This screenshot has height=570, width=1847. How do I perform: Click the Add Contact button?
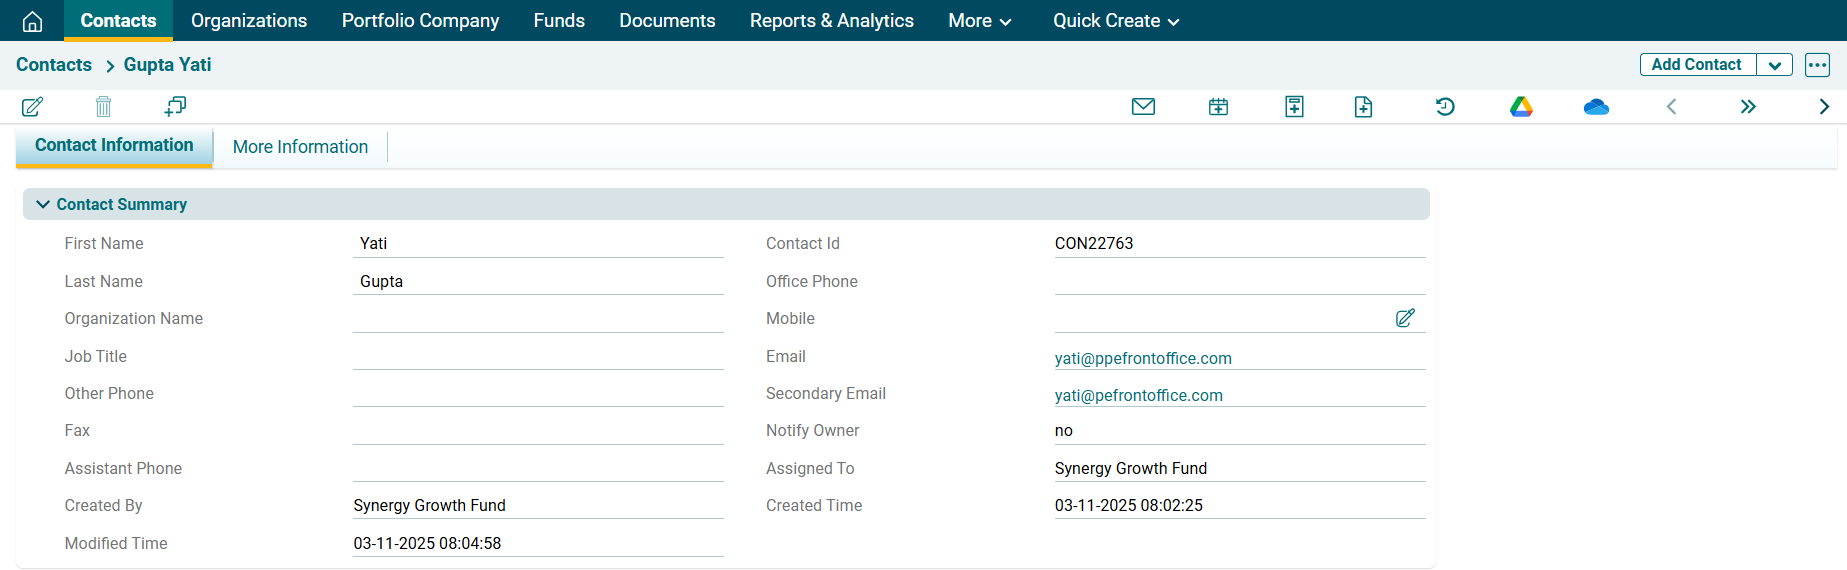click(1696, 65)
